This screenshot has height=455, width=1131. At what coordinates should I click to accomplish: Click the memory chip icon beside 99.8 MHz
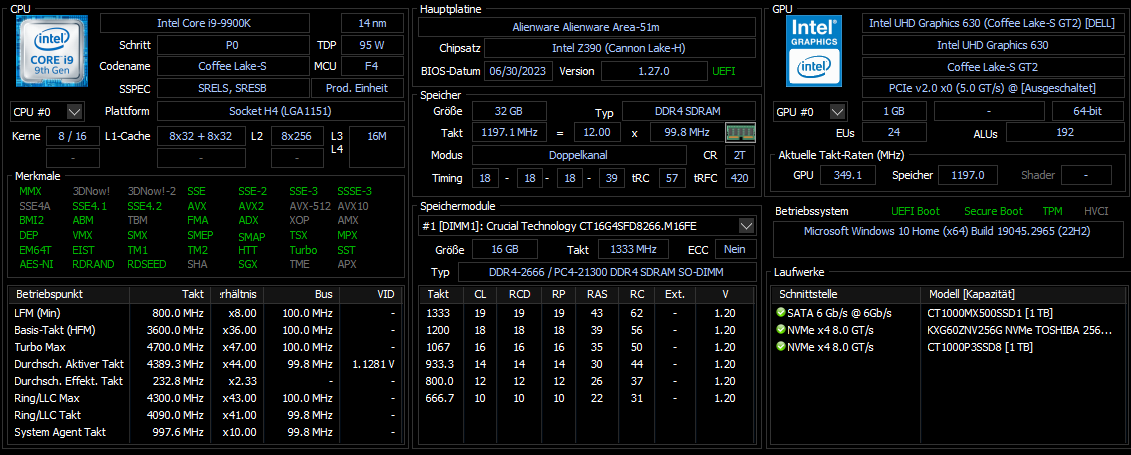(739, 132)
